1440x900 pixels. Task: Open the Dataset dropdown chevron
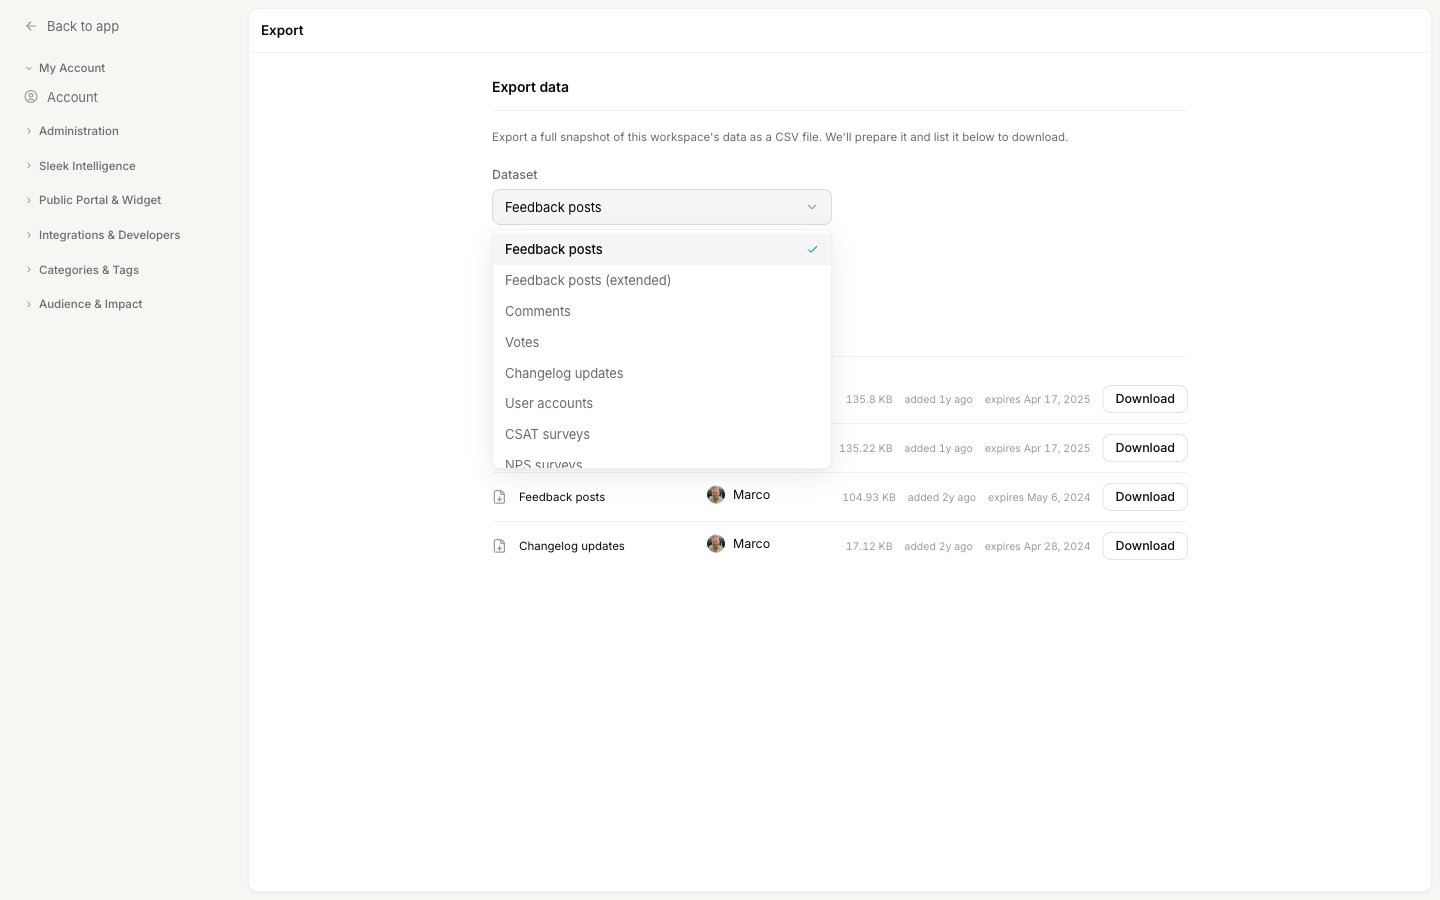(812, 207)
